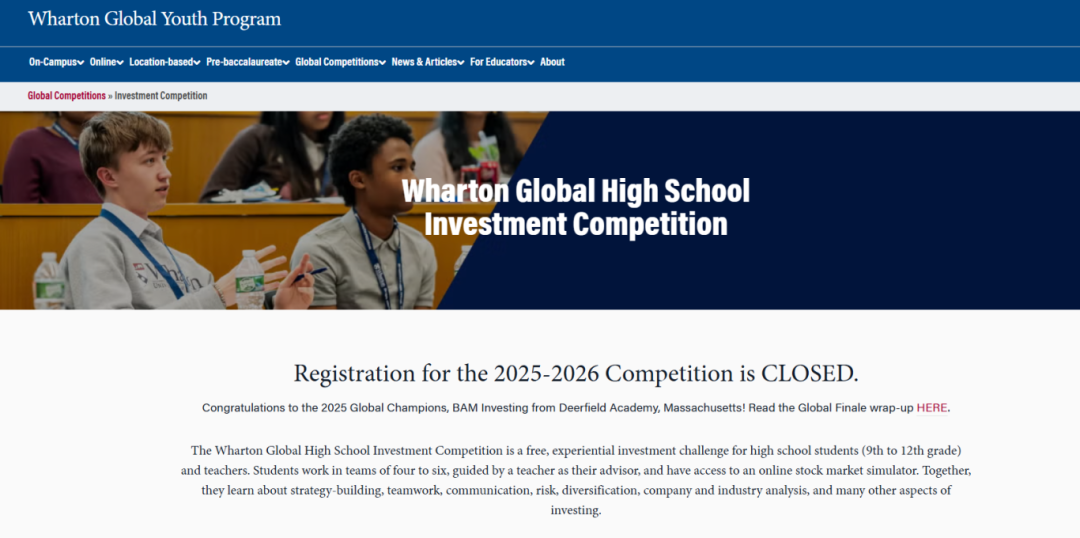The image size is (1080, 538).
Task: Open the Pre-baccalaureate navigation menu item
Action: [x=244, y=62]
